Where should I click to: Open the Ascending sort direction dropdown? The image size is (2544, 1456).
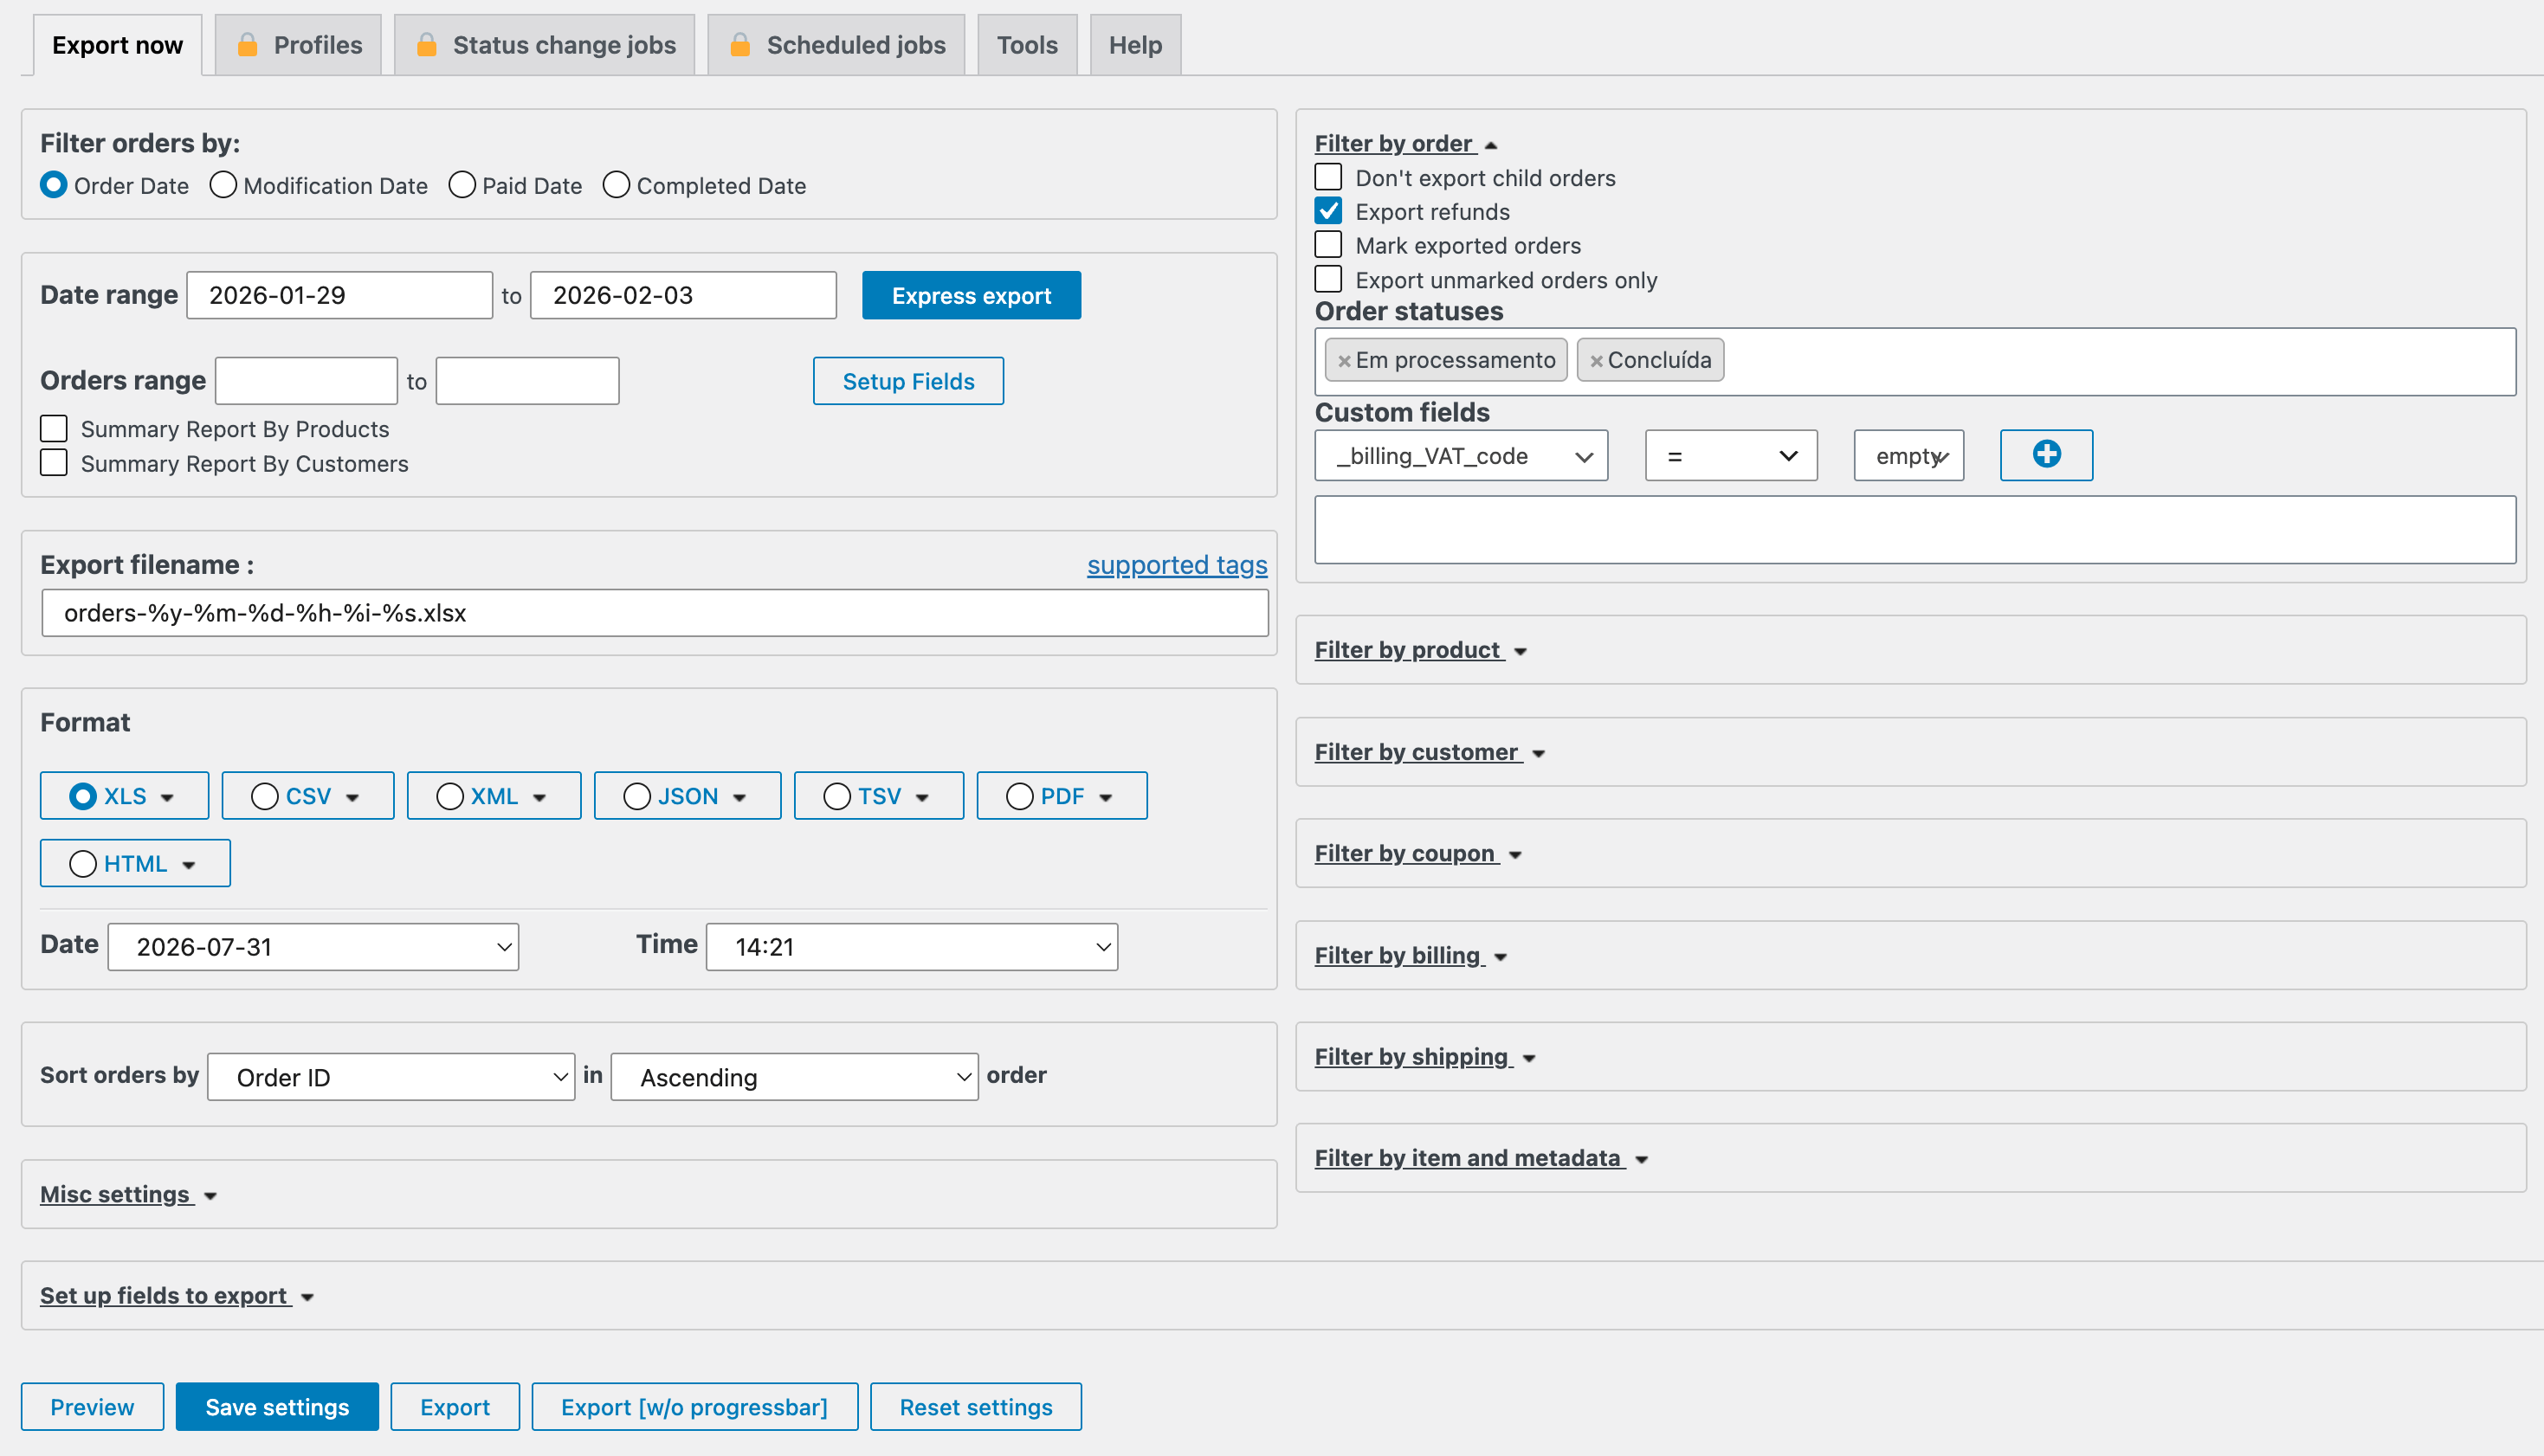[794, 1077]
